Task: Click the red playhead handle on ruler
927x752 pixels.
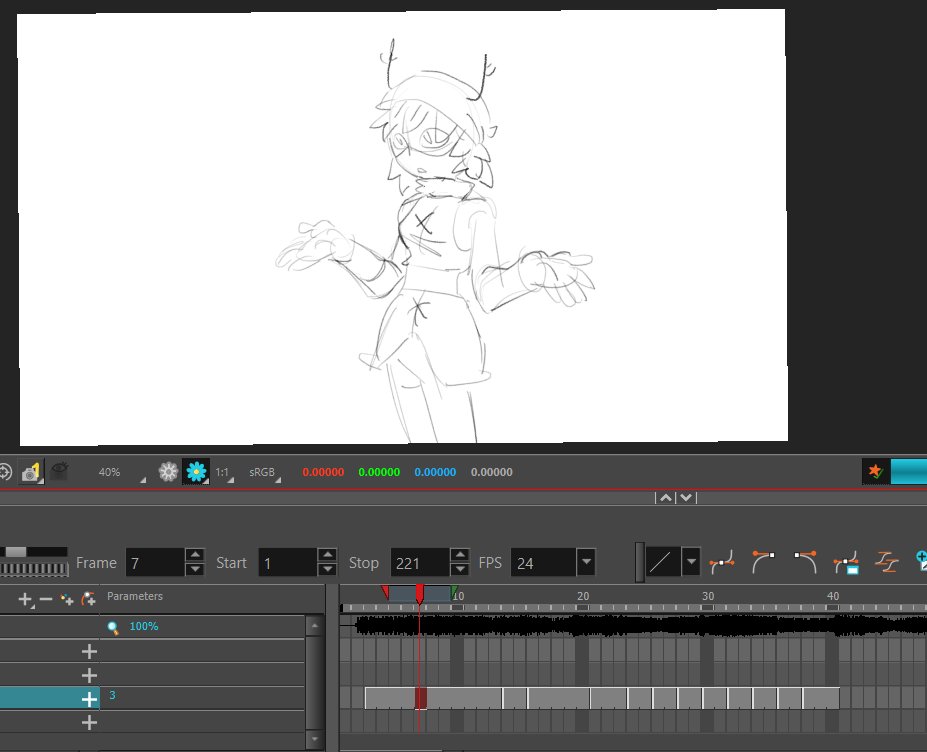Action: click(x=420, y=593)
